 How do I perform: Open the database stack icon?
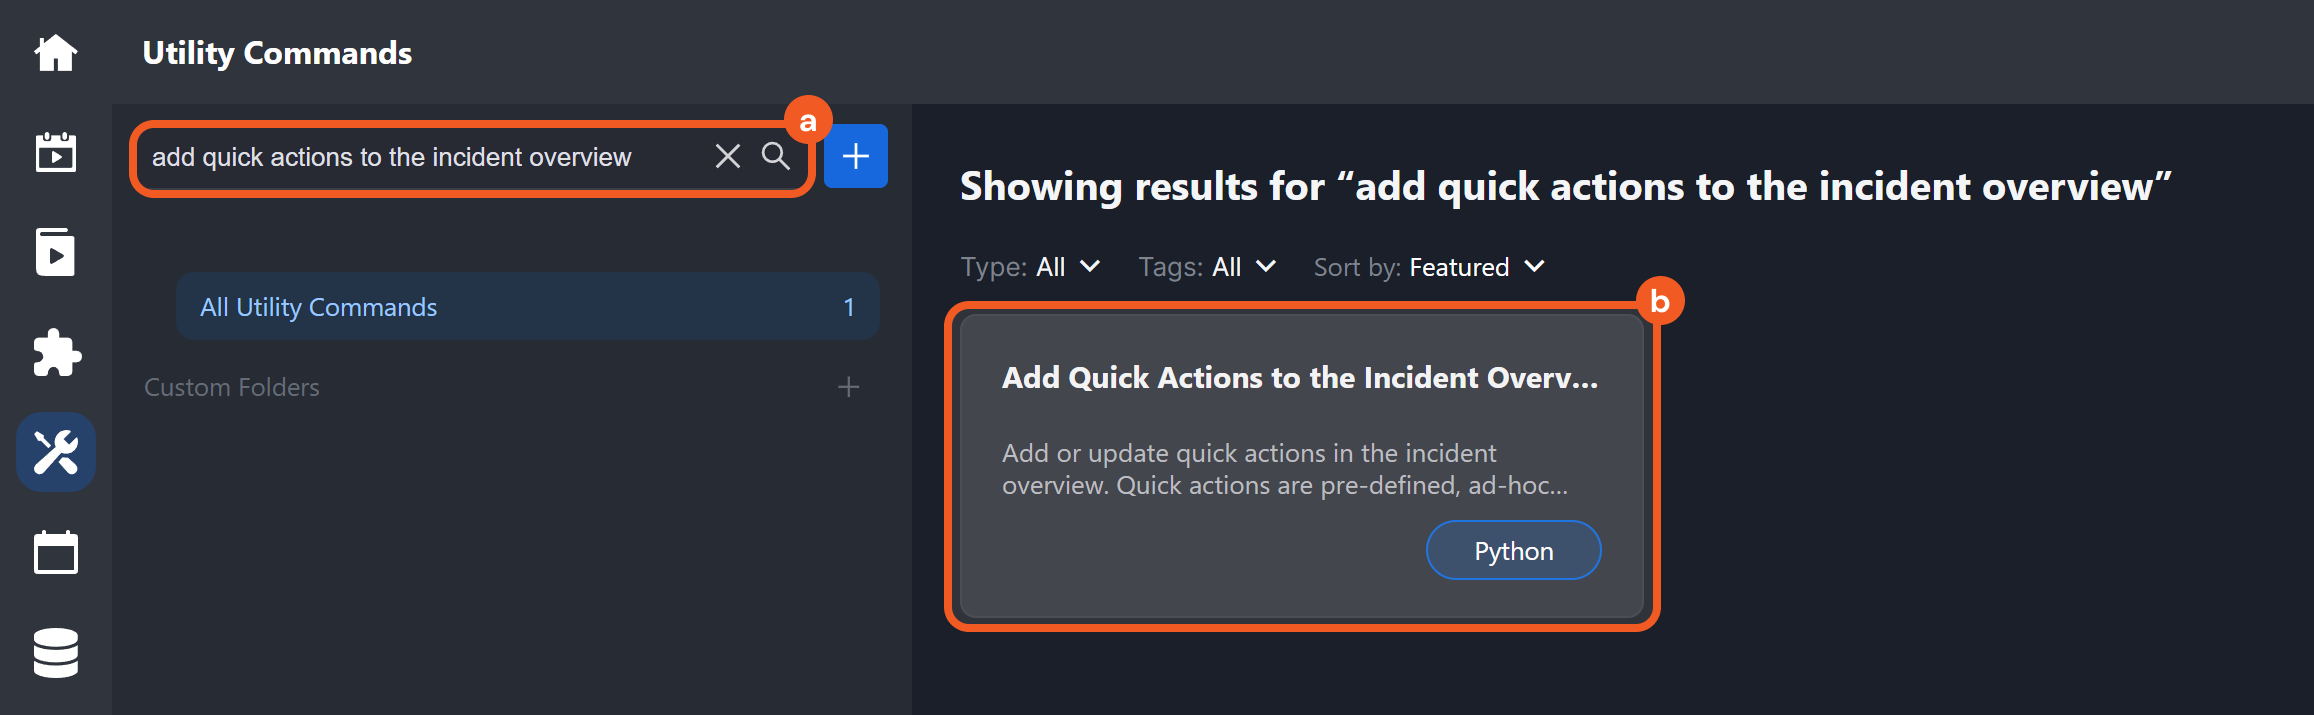pyautogui.click(x=56, y=653)
